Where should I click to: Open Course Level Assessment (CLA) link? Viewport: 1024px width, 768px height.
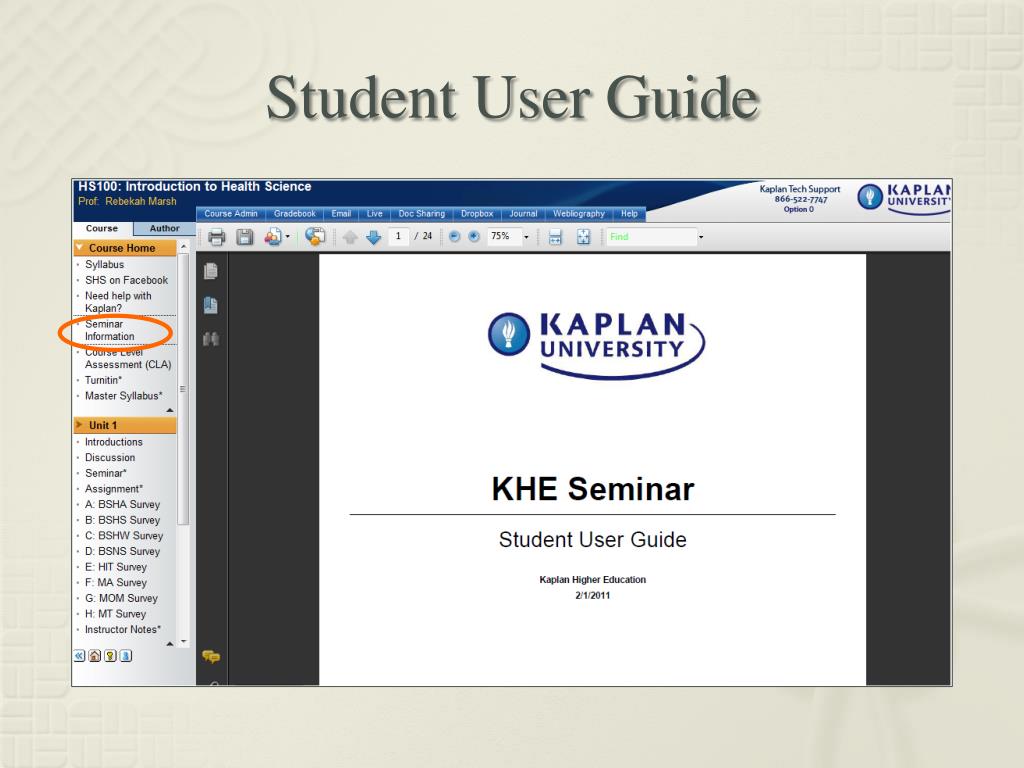point(128,359)
